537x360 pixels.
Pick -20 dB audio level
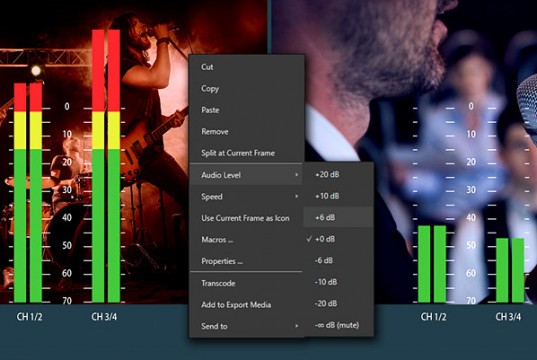(338, 303)
